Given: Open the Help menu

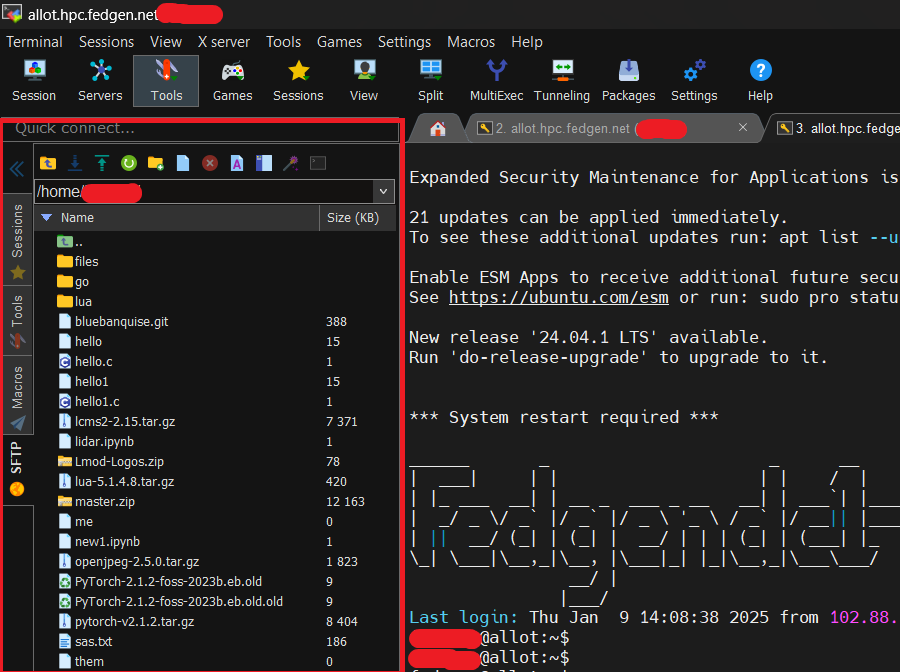Looking at the screenshot, I should pyautogui.click(x=527, y=42).
